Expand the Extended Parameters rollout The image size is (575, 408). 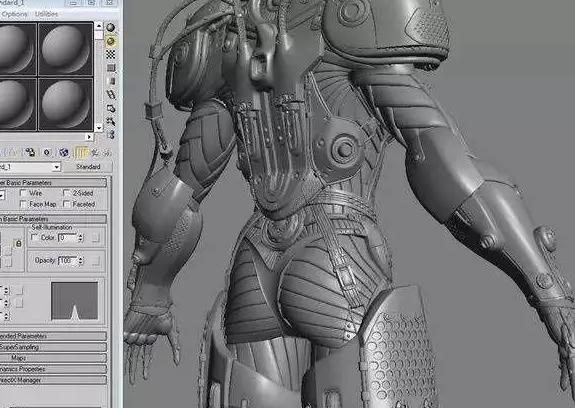point(53,336)
